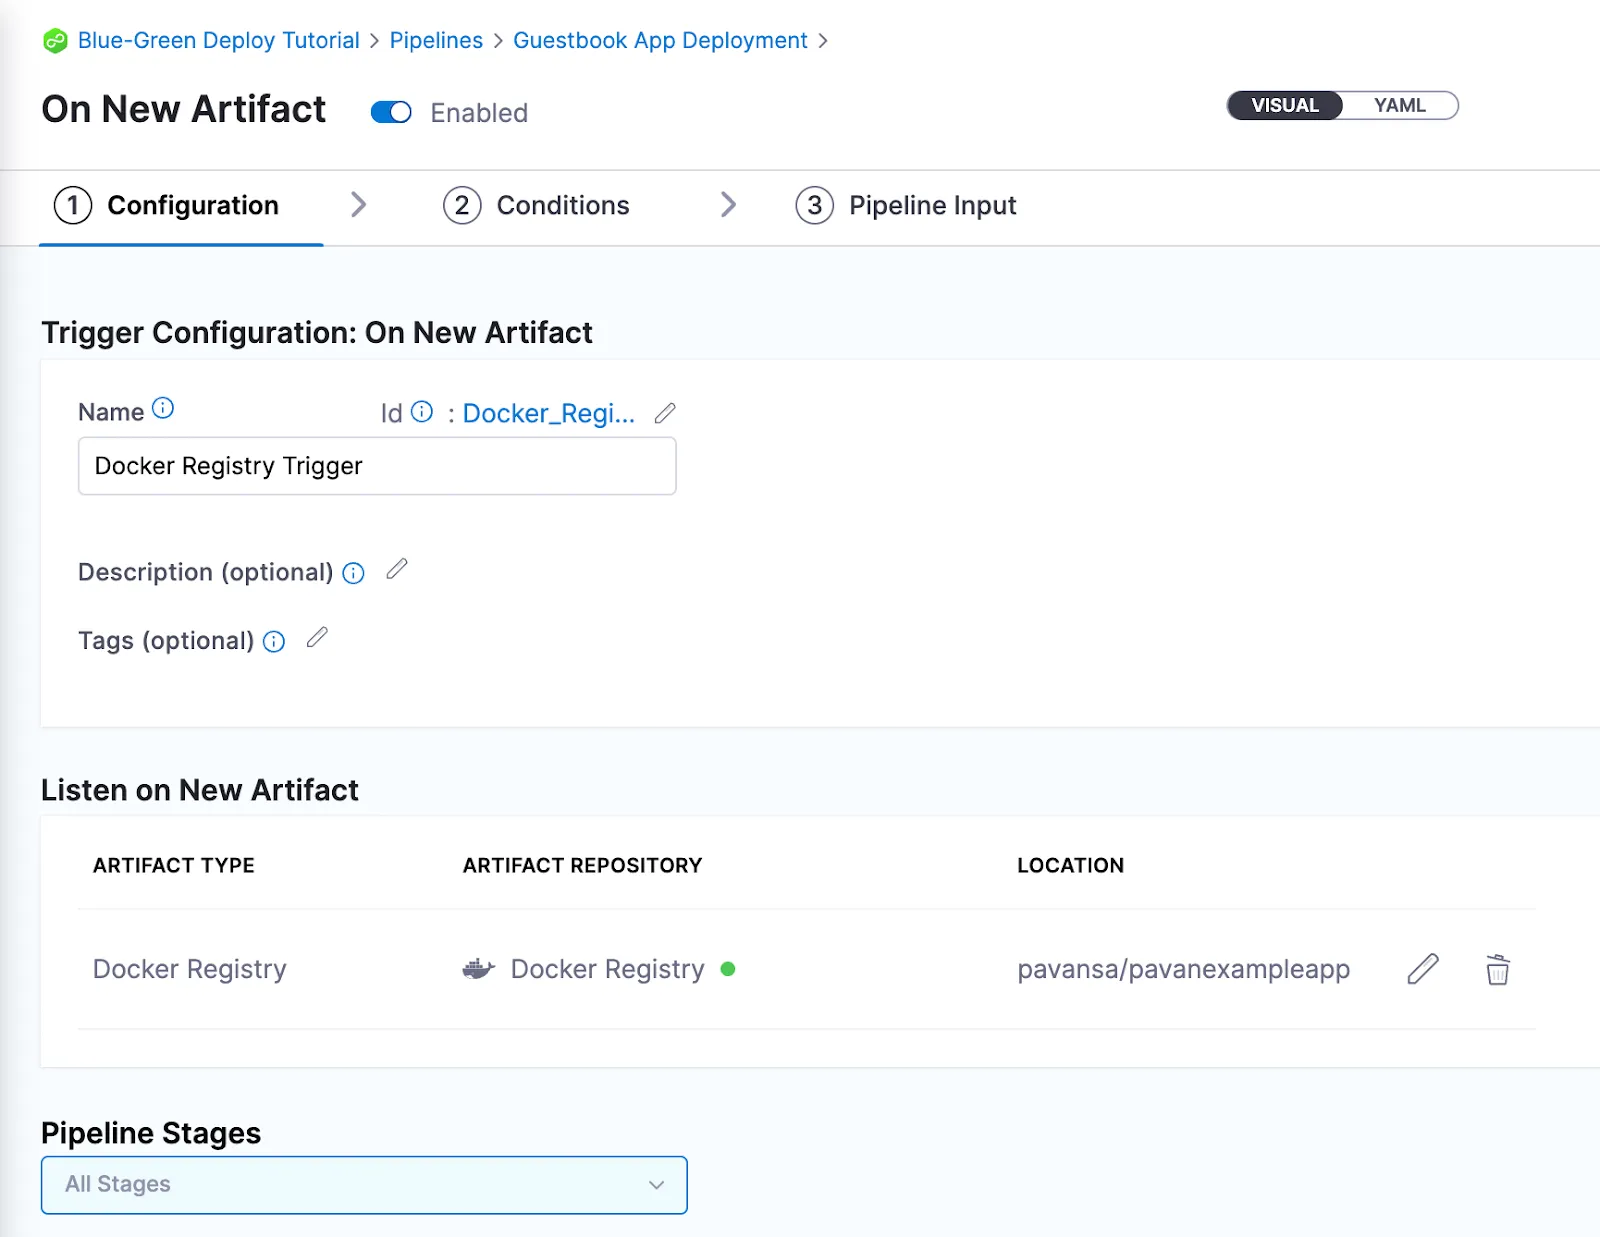
Task: Disable the trigger using the Enabled toggle
Action: pyautogui.click(x=390, y=112)
